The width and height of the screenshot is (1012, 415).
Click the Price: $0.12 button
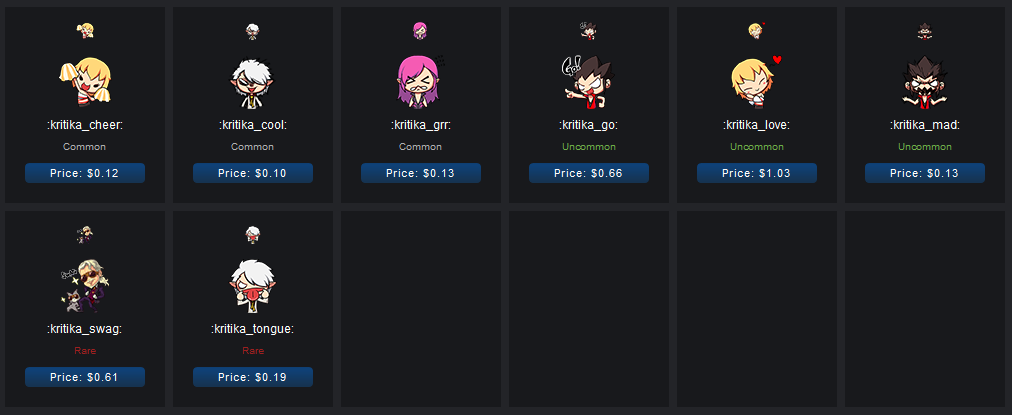[85, 173]
